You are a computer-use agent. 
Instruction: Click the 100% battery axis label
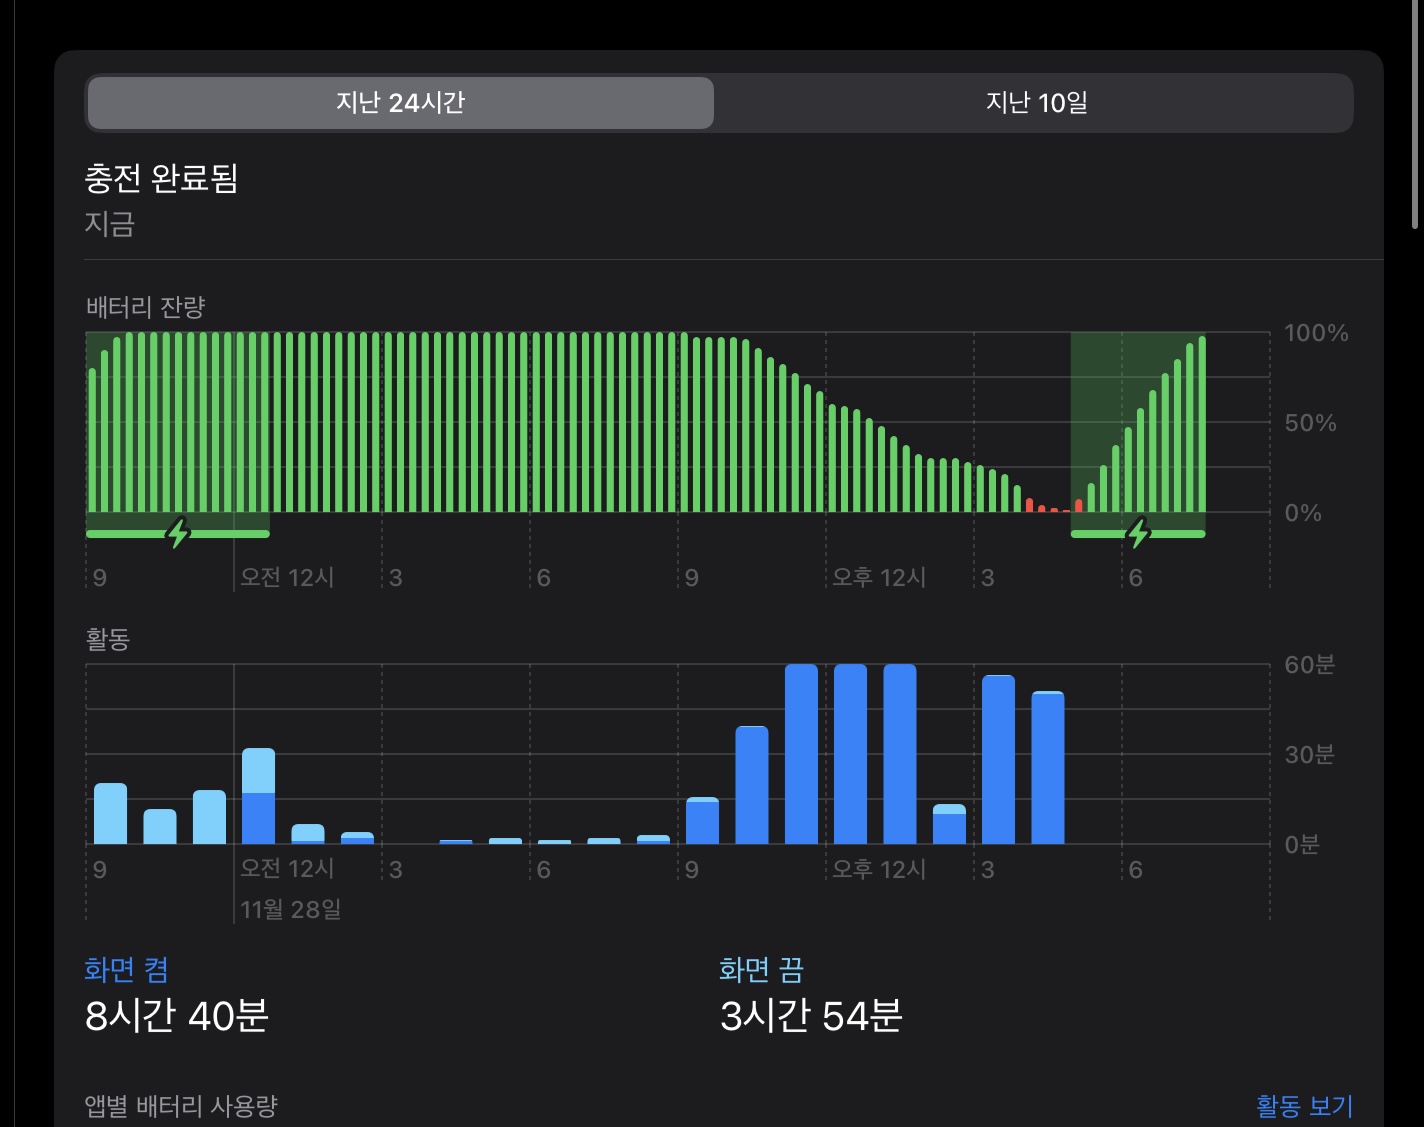point(1316,333)
